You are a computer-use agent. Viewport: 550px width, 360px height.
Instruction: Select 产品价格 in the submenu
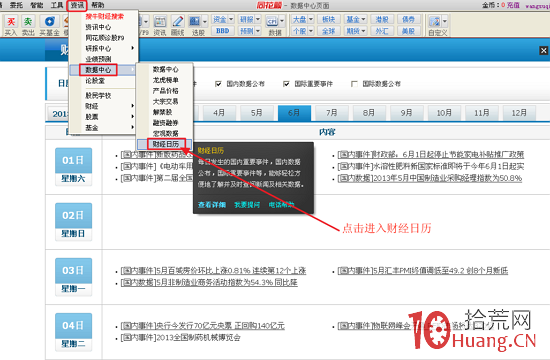(x=165, y=91)
